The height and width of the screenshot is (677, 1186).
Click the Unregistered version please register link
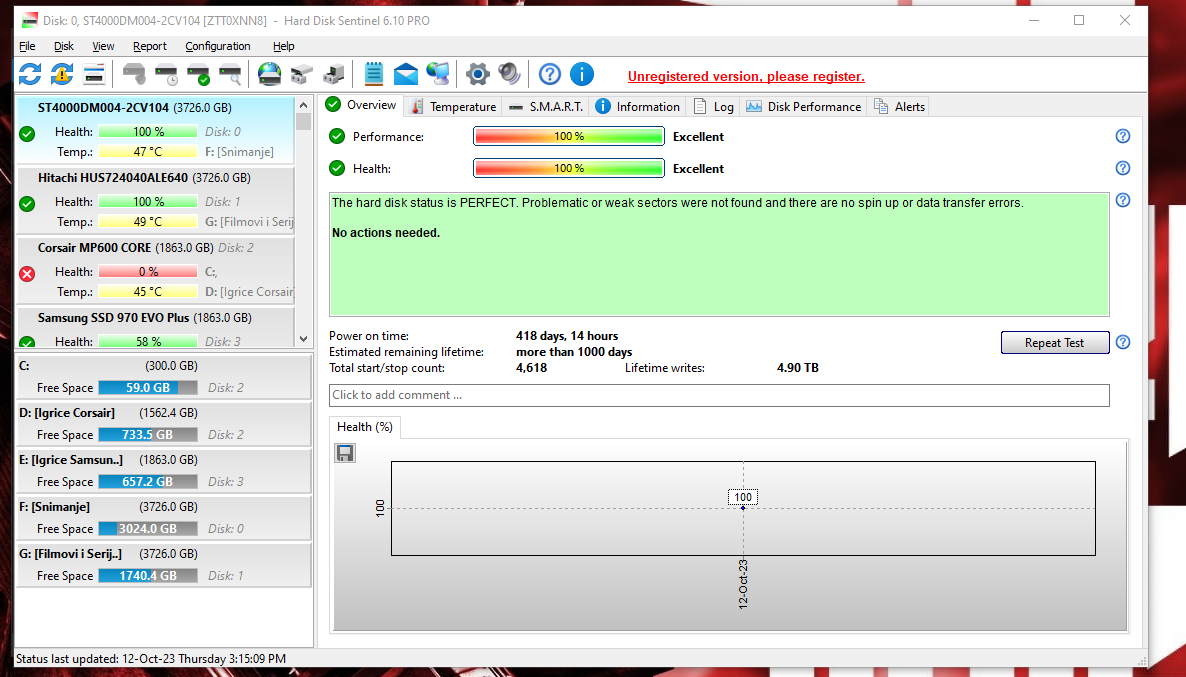[746, 76]
